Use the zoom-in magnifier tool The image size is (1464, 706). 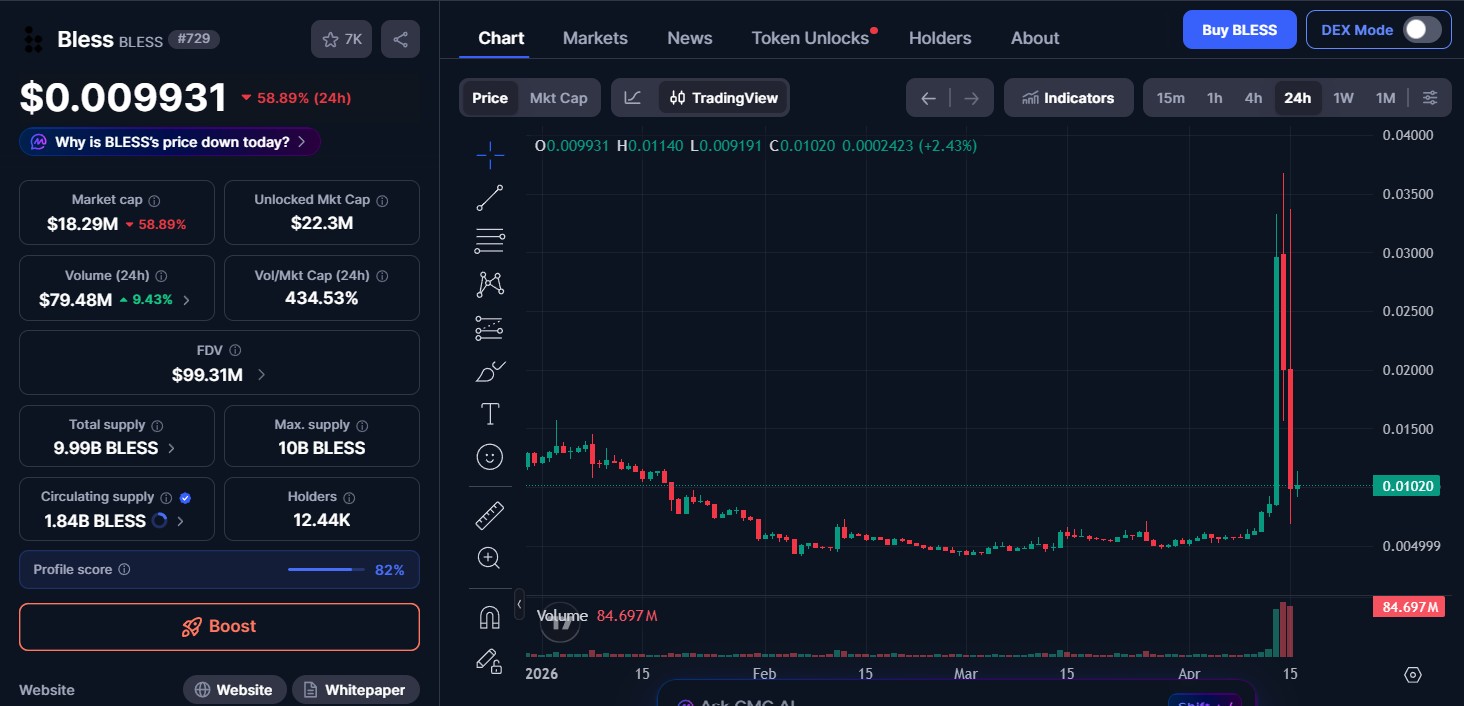pyautogui.click(x=489, y=557)
